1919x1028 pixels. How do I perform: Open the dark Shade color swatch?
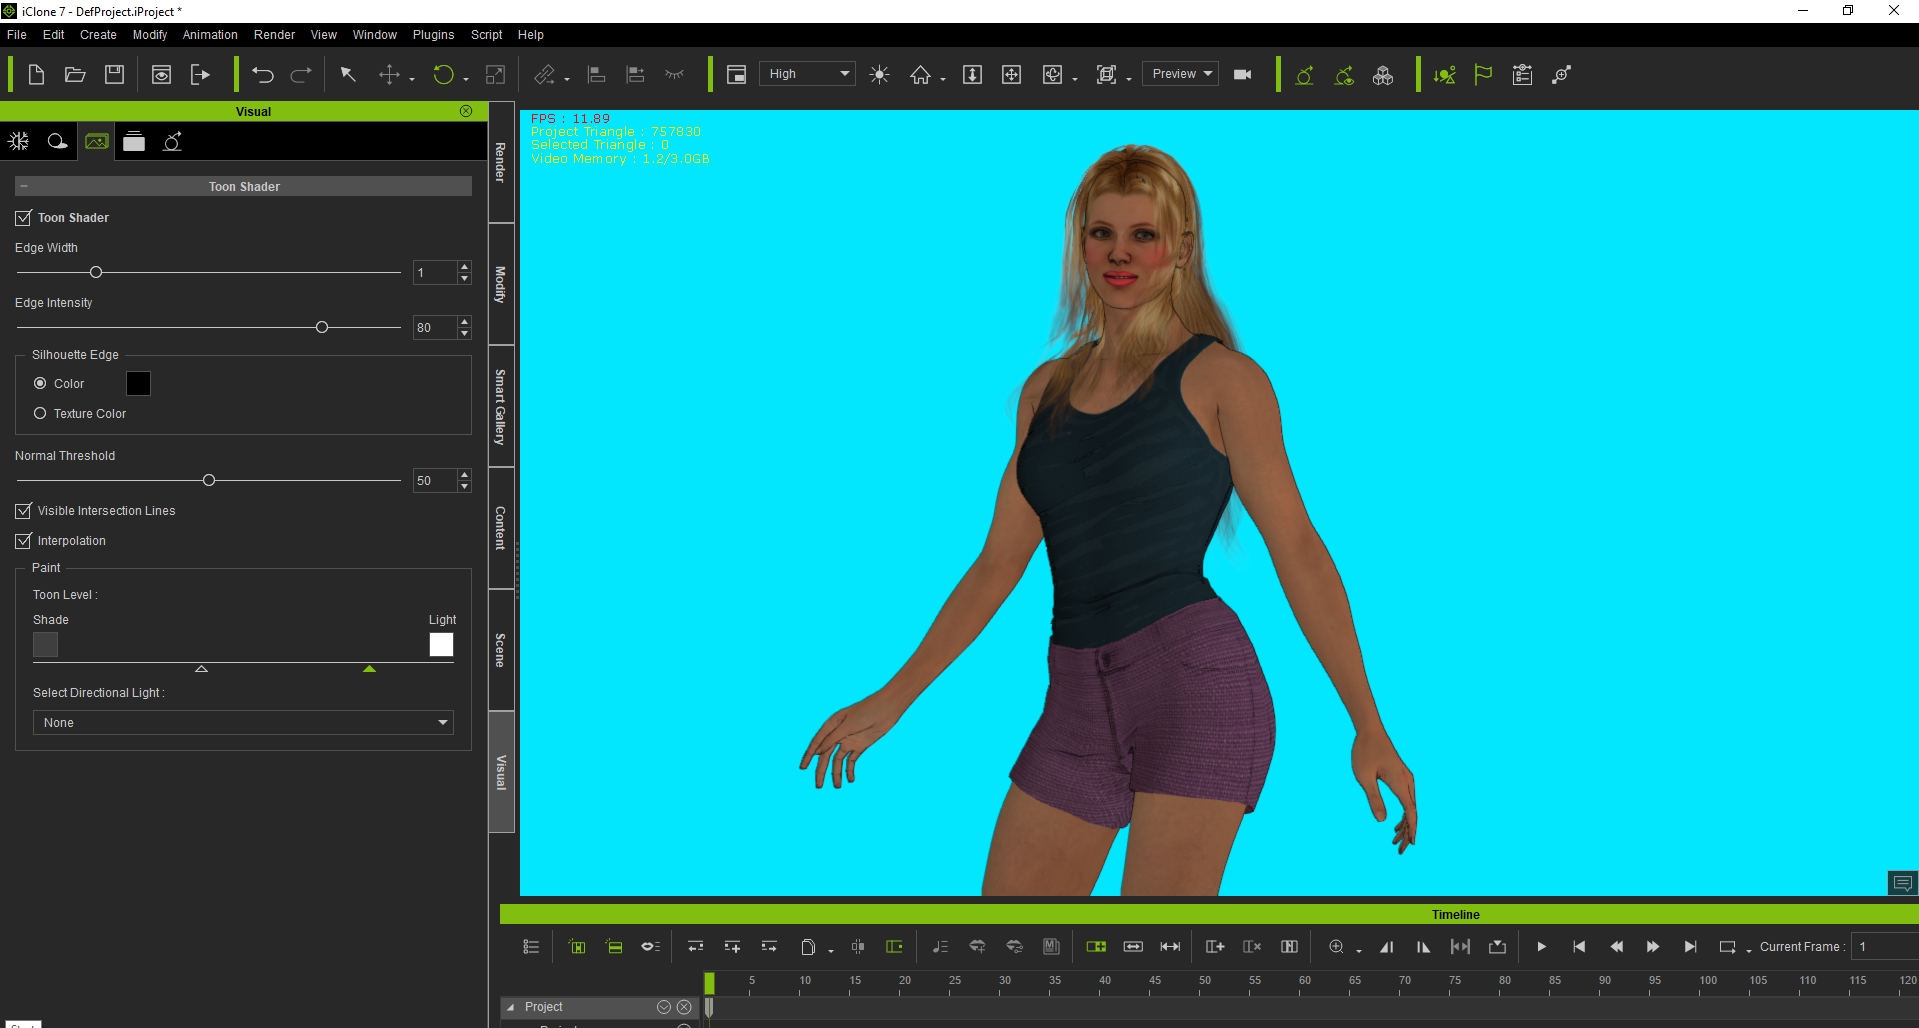[46, 645]
